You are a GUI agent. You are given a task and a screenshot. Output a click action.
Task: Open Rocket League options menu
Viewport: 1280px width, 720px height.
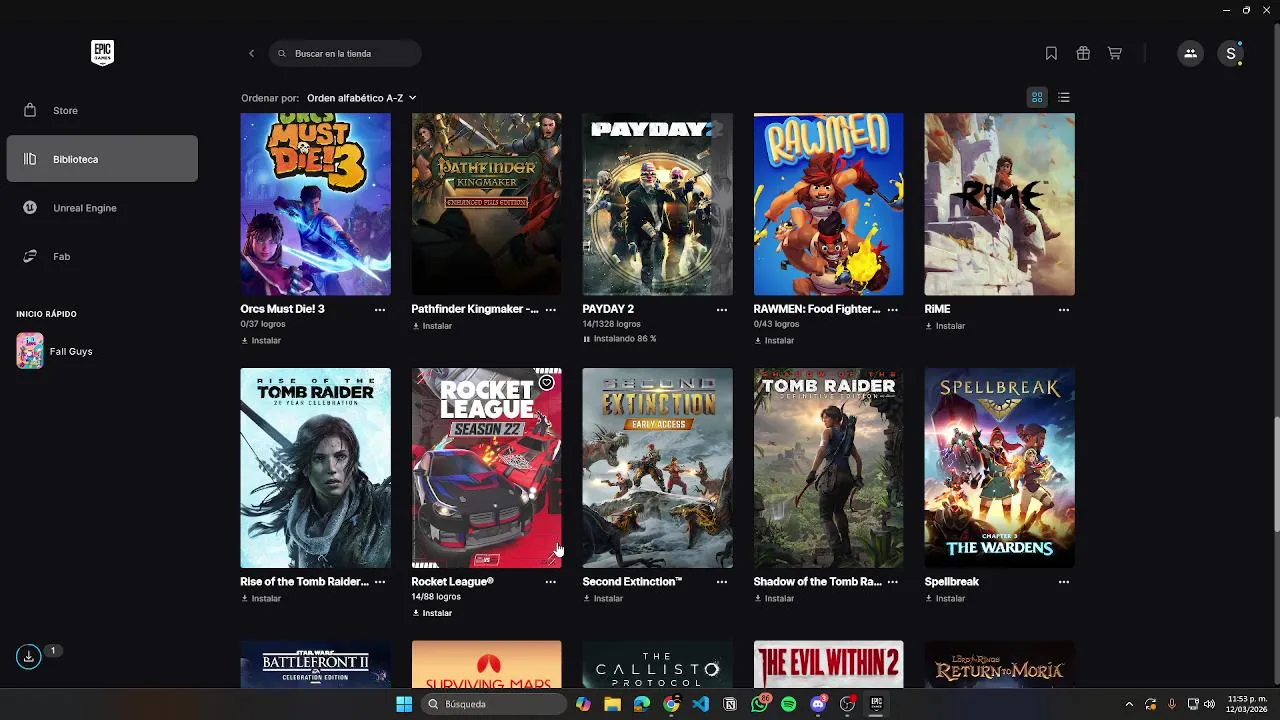tap(551, 582)
